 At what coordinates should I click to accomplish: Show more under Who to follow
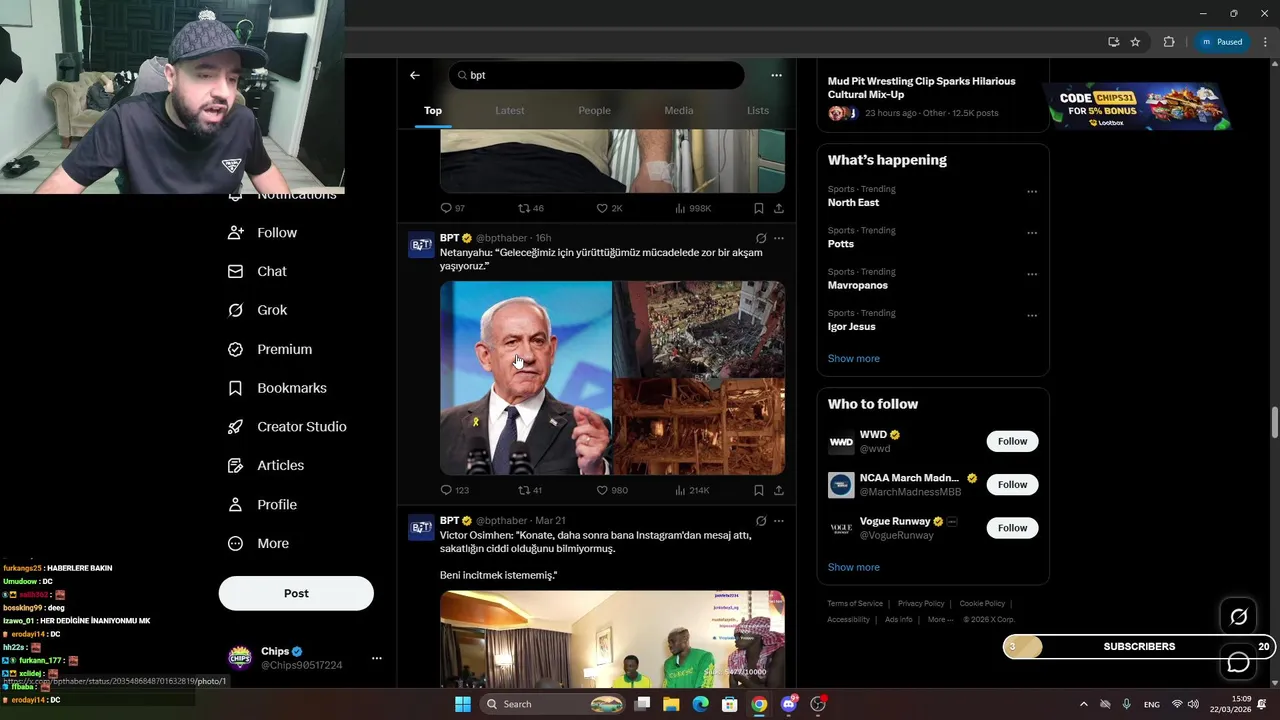tap(853, 567)
